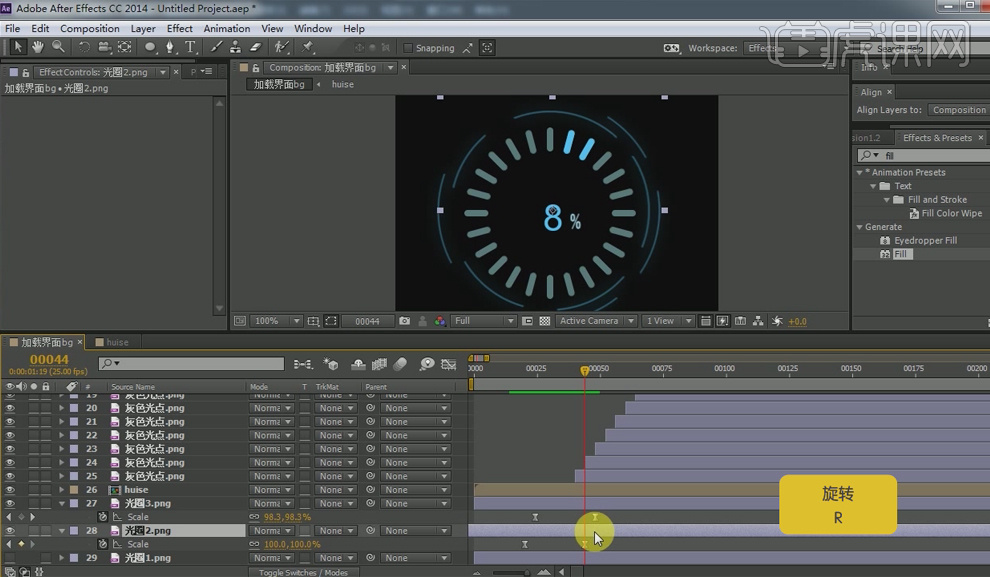The image size is (990, 577).
Task: Open the Active Camera view dropdown
Action: (x=597, y=321)
